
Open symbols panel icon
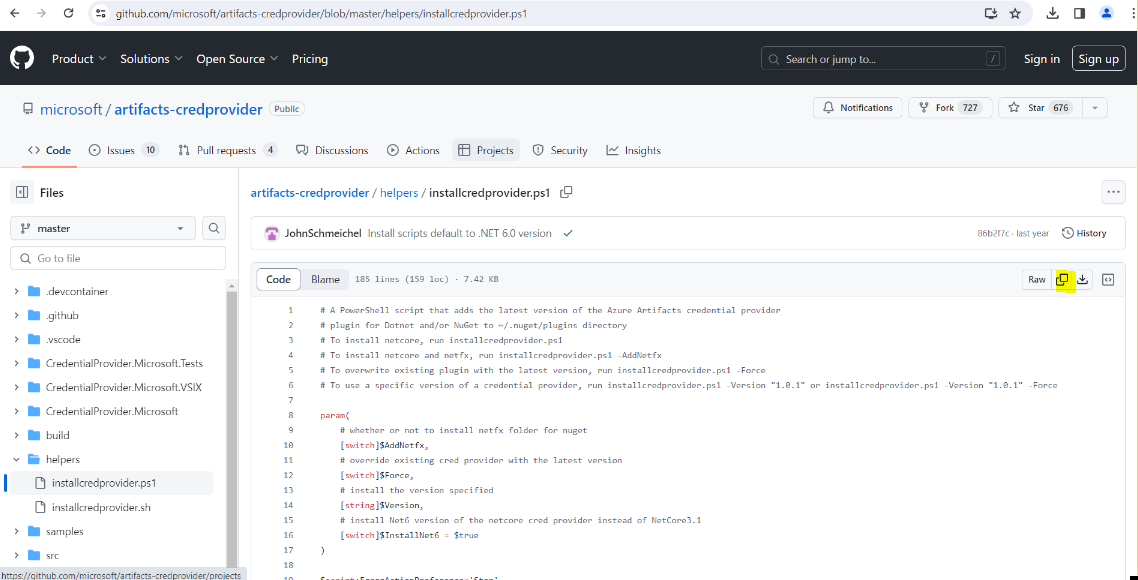1108,279
